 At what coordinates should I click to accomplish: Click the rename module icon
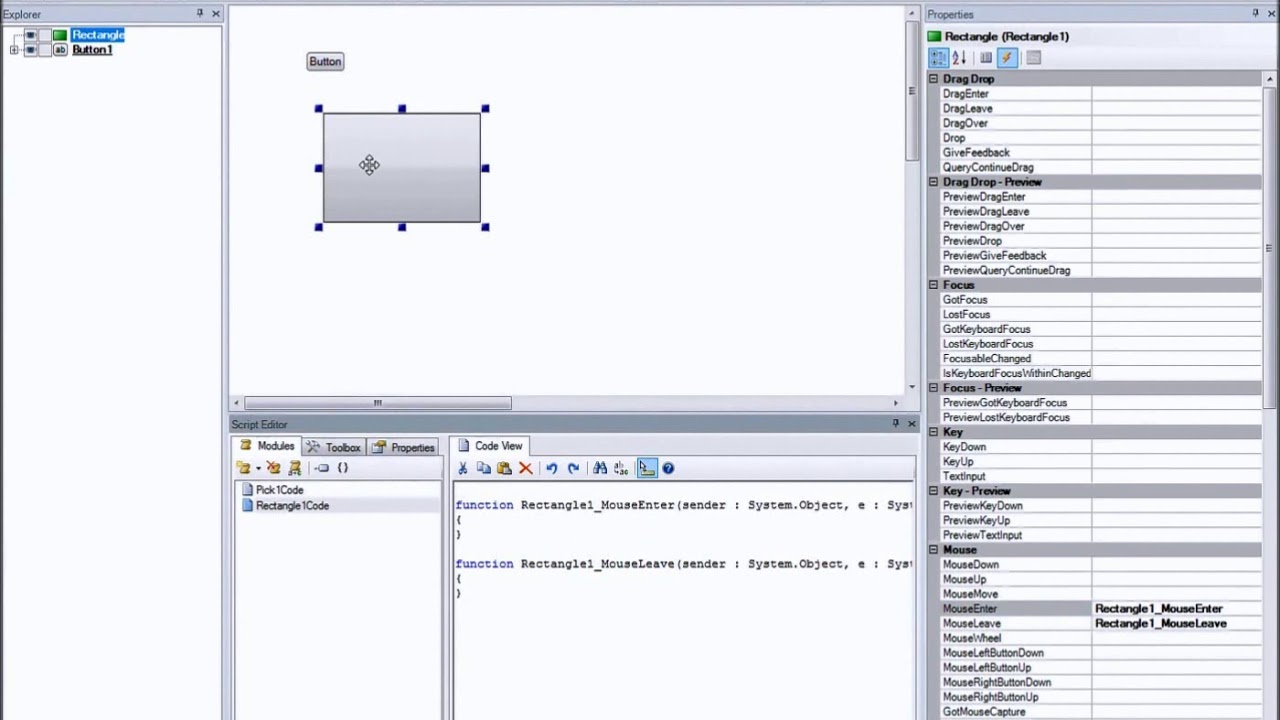295,468
